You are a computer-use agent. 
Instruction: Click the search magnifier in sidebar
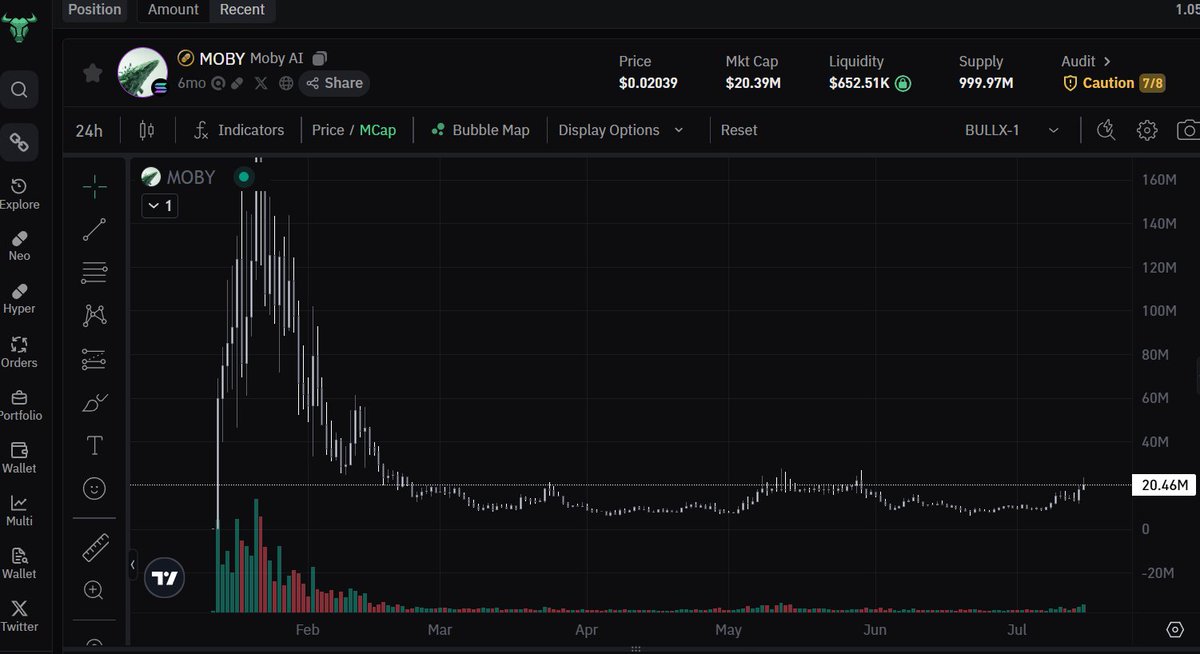tap(19, 90)
